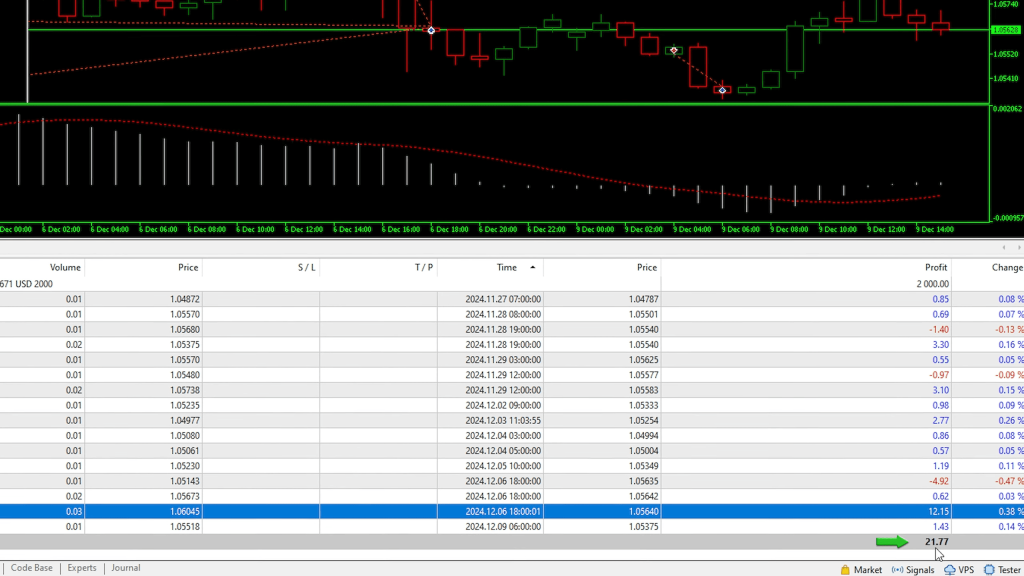1024x576 pixels.
Task: Open the VPS cloud icon
Action: 949,569
